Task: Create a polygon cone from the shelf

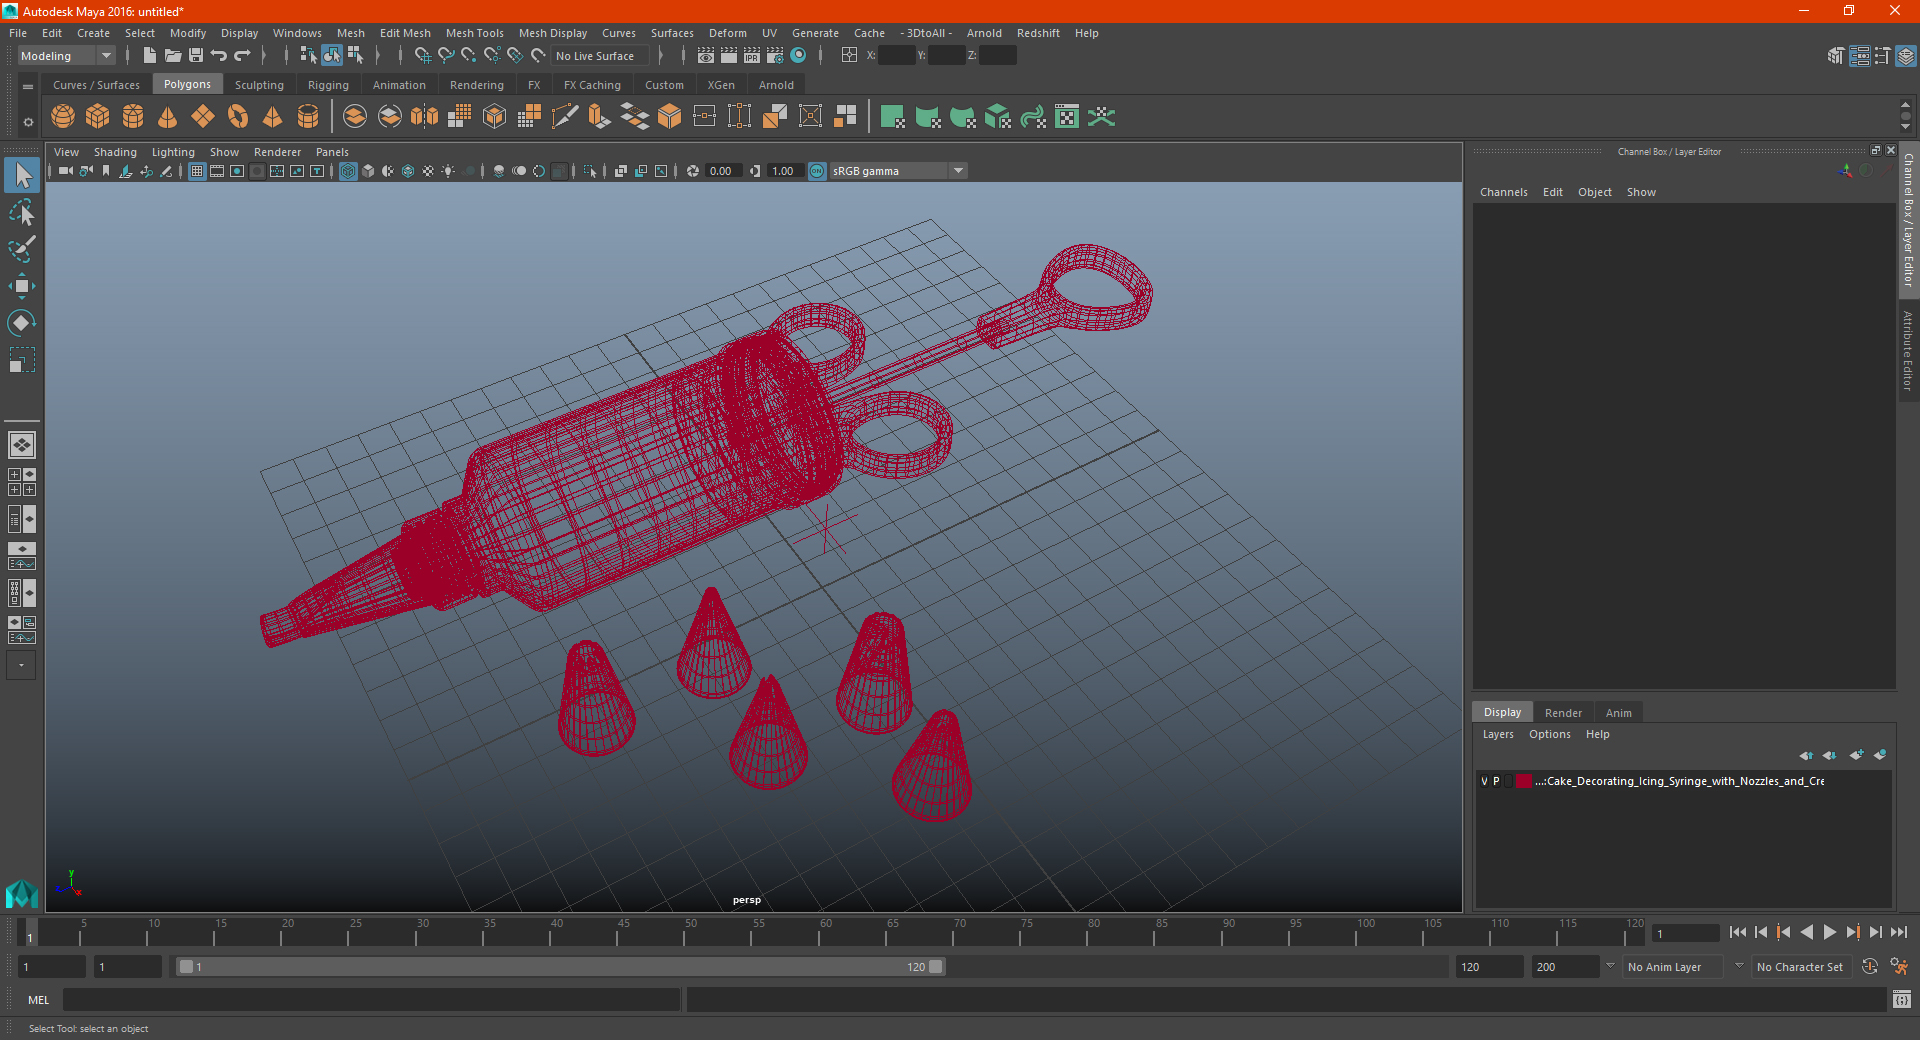Action: click(168, 117)
